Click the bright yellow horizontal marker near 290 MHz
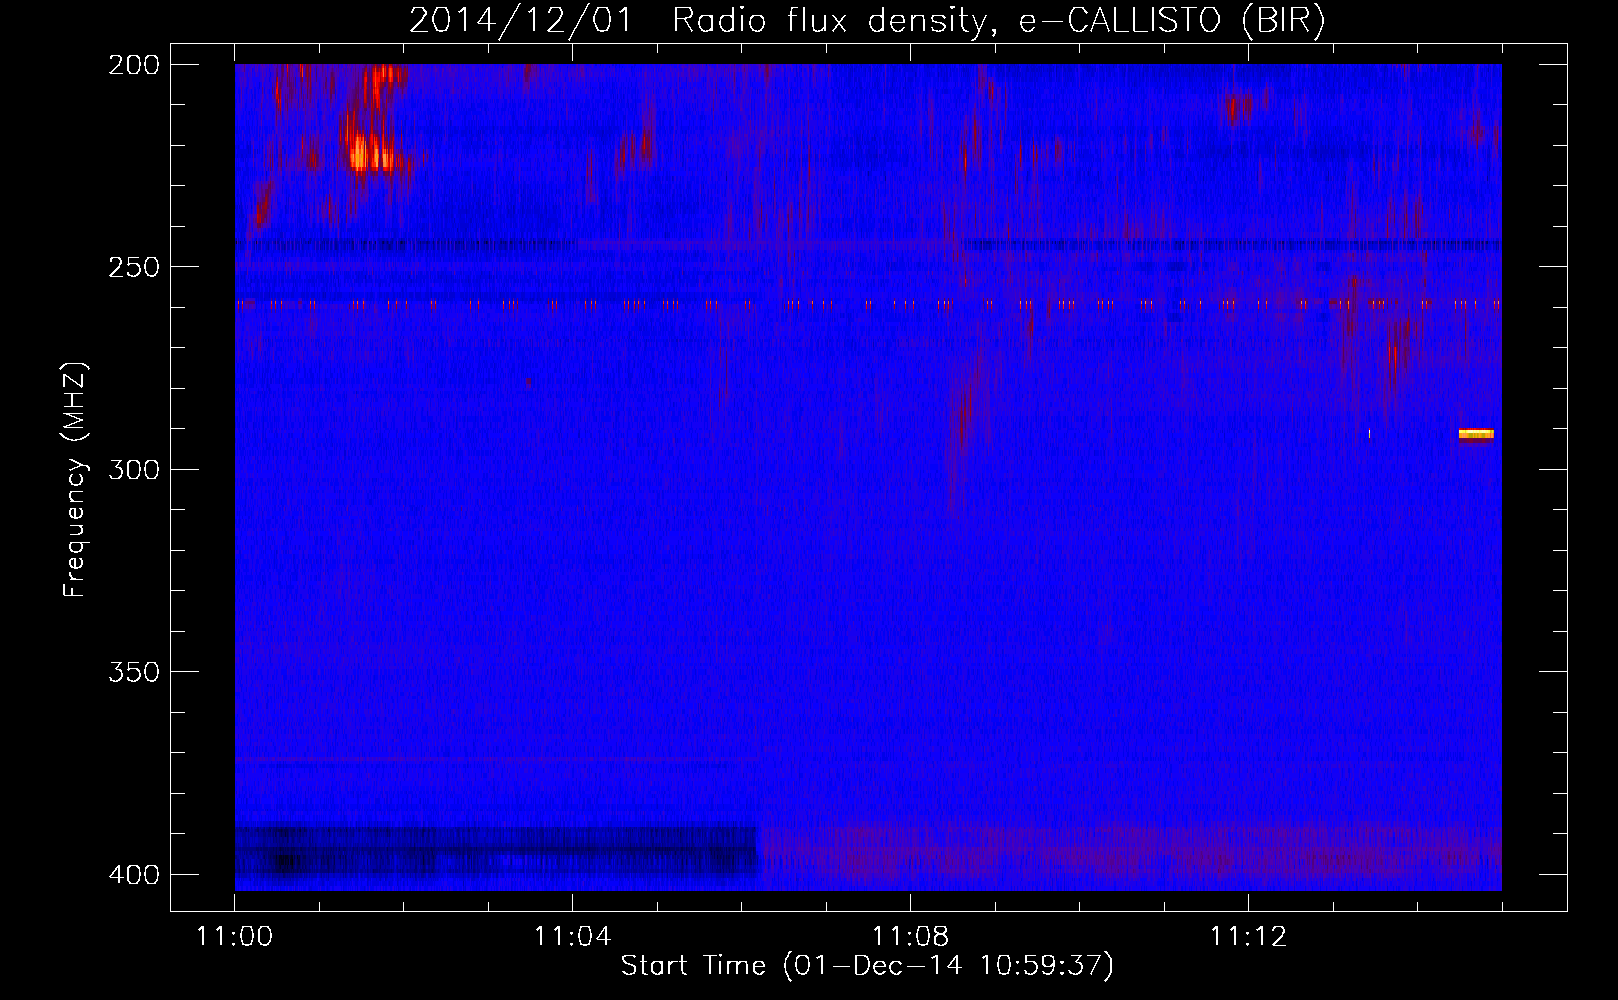 coord(1476,434)
